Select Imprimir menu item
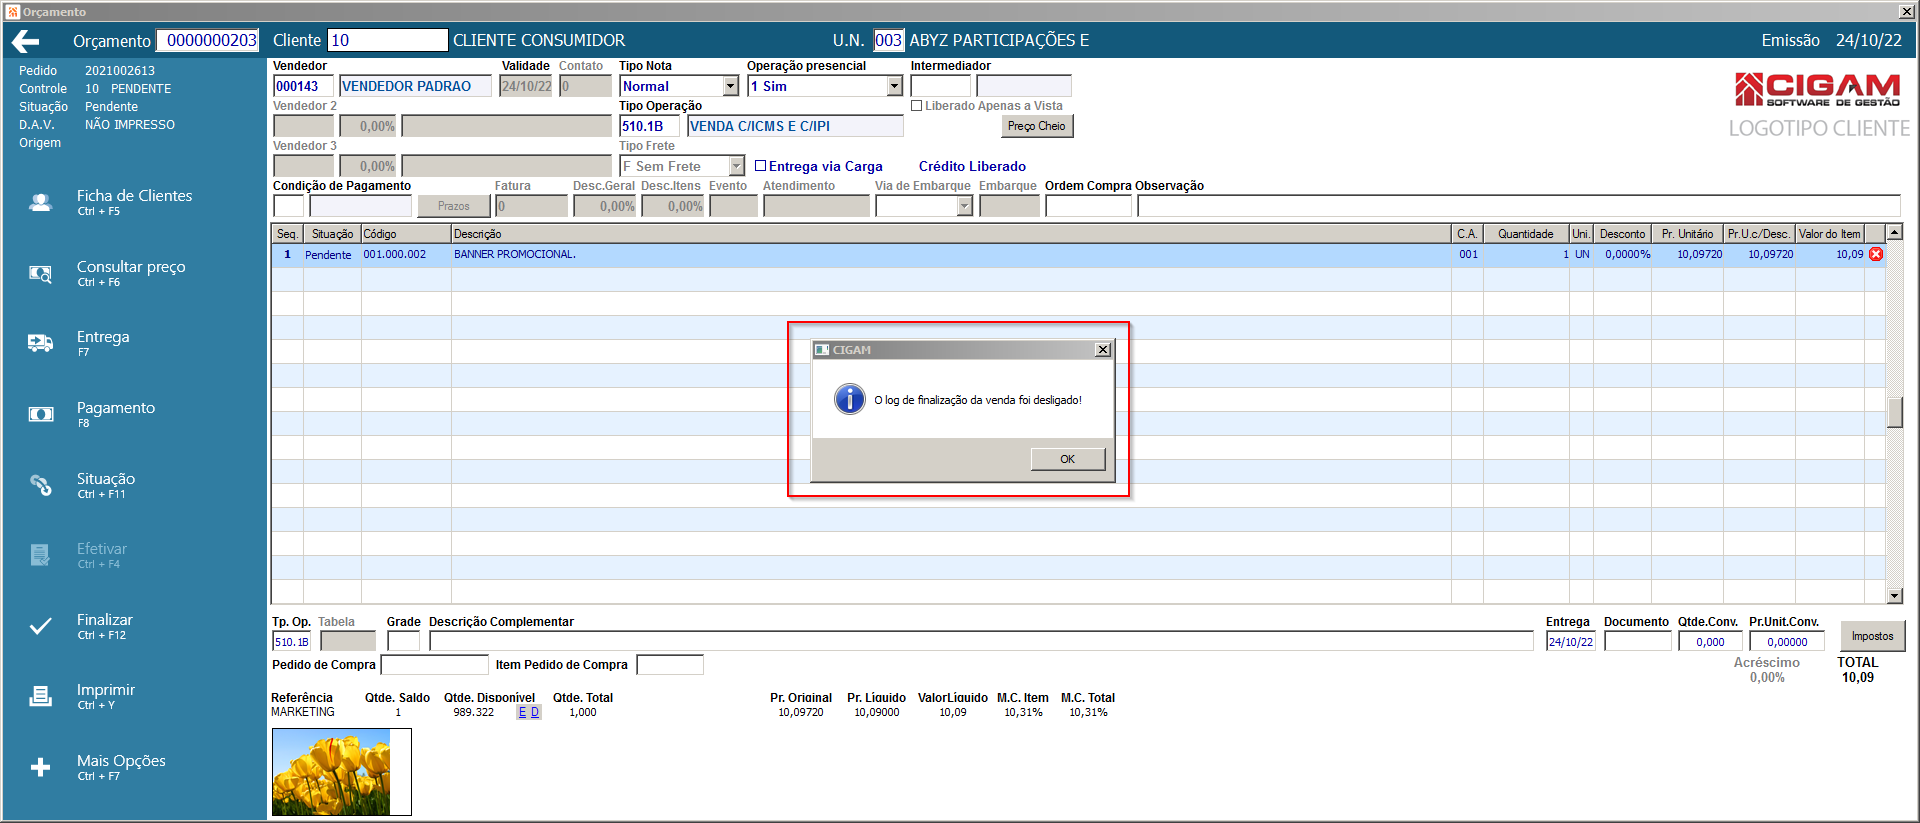Viewport: 1920px width, 823px height. click(105, 696)
